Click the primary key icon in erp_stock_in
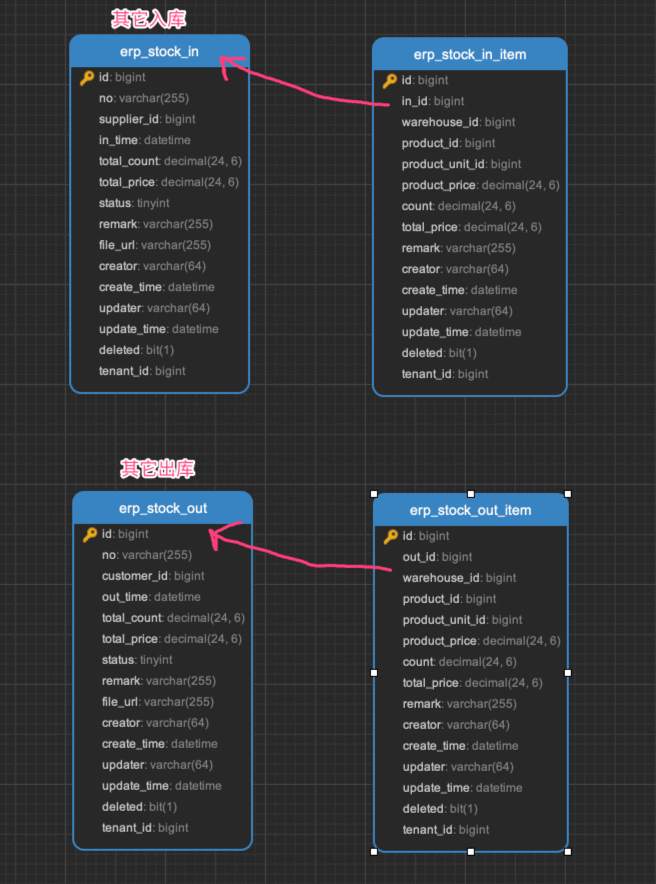This screenshot has height=884, width=656. pos(86,77)
